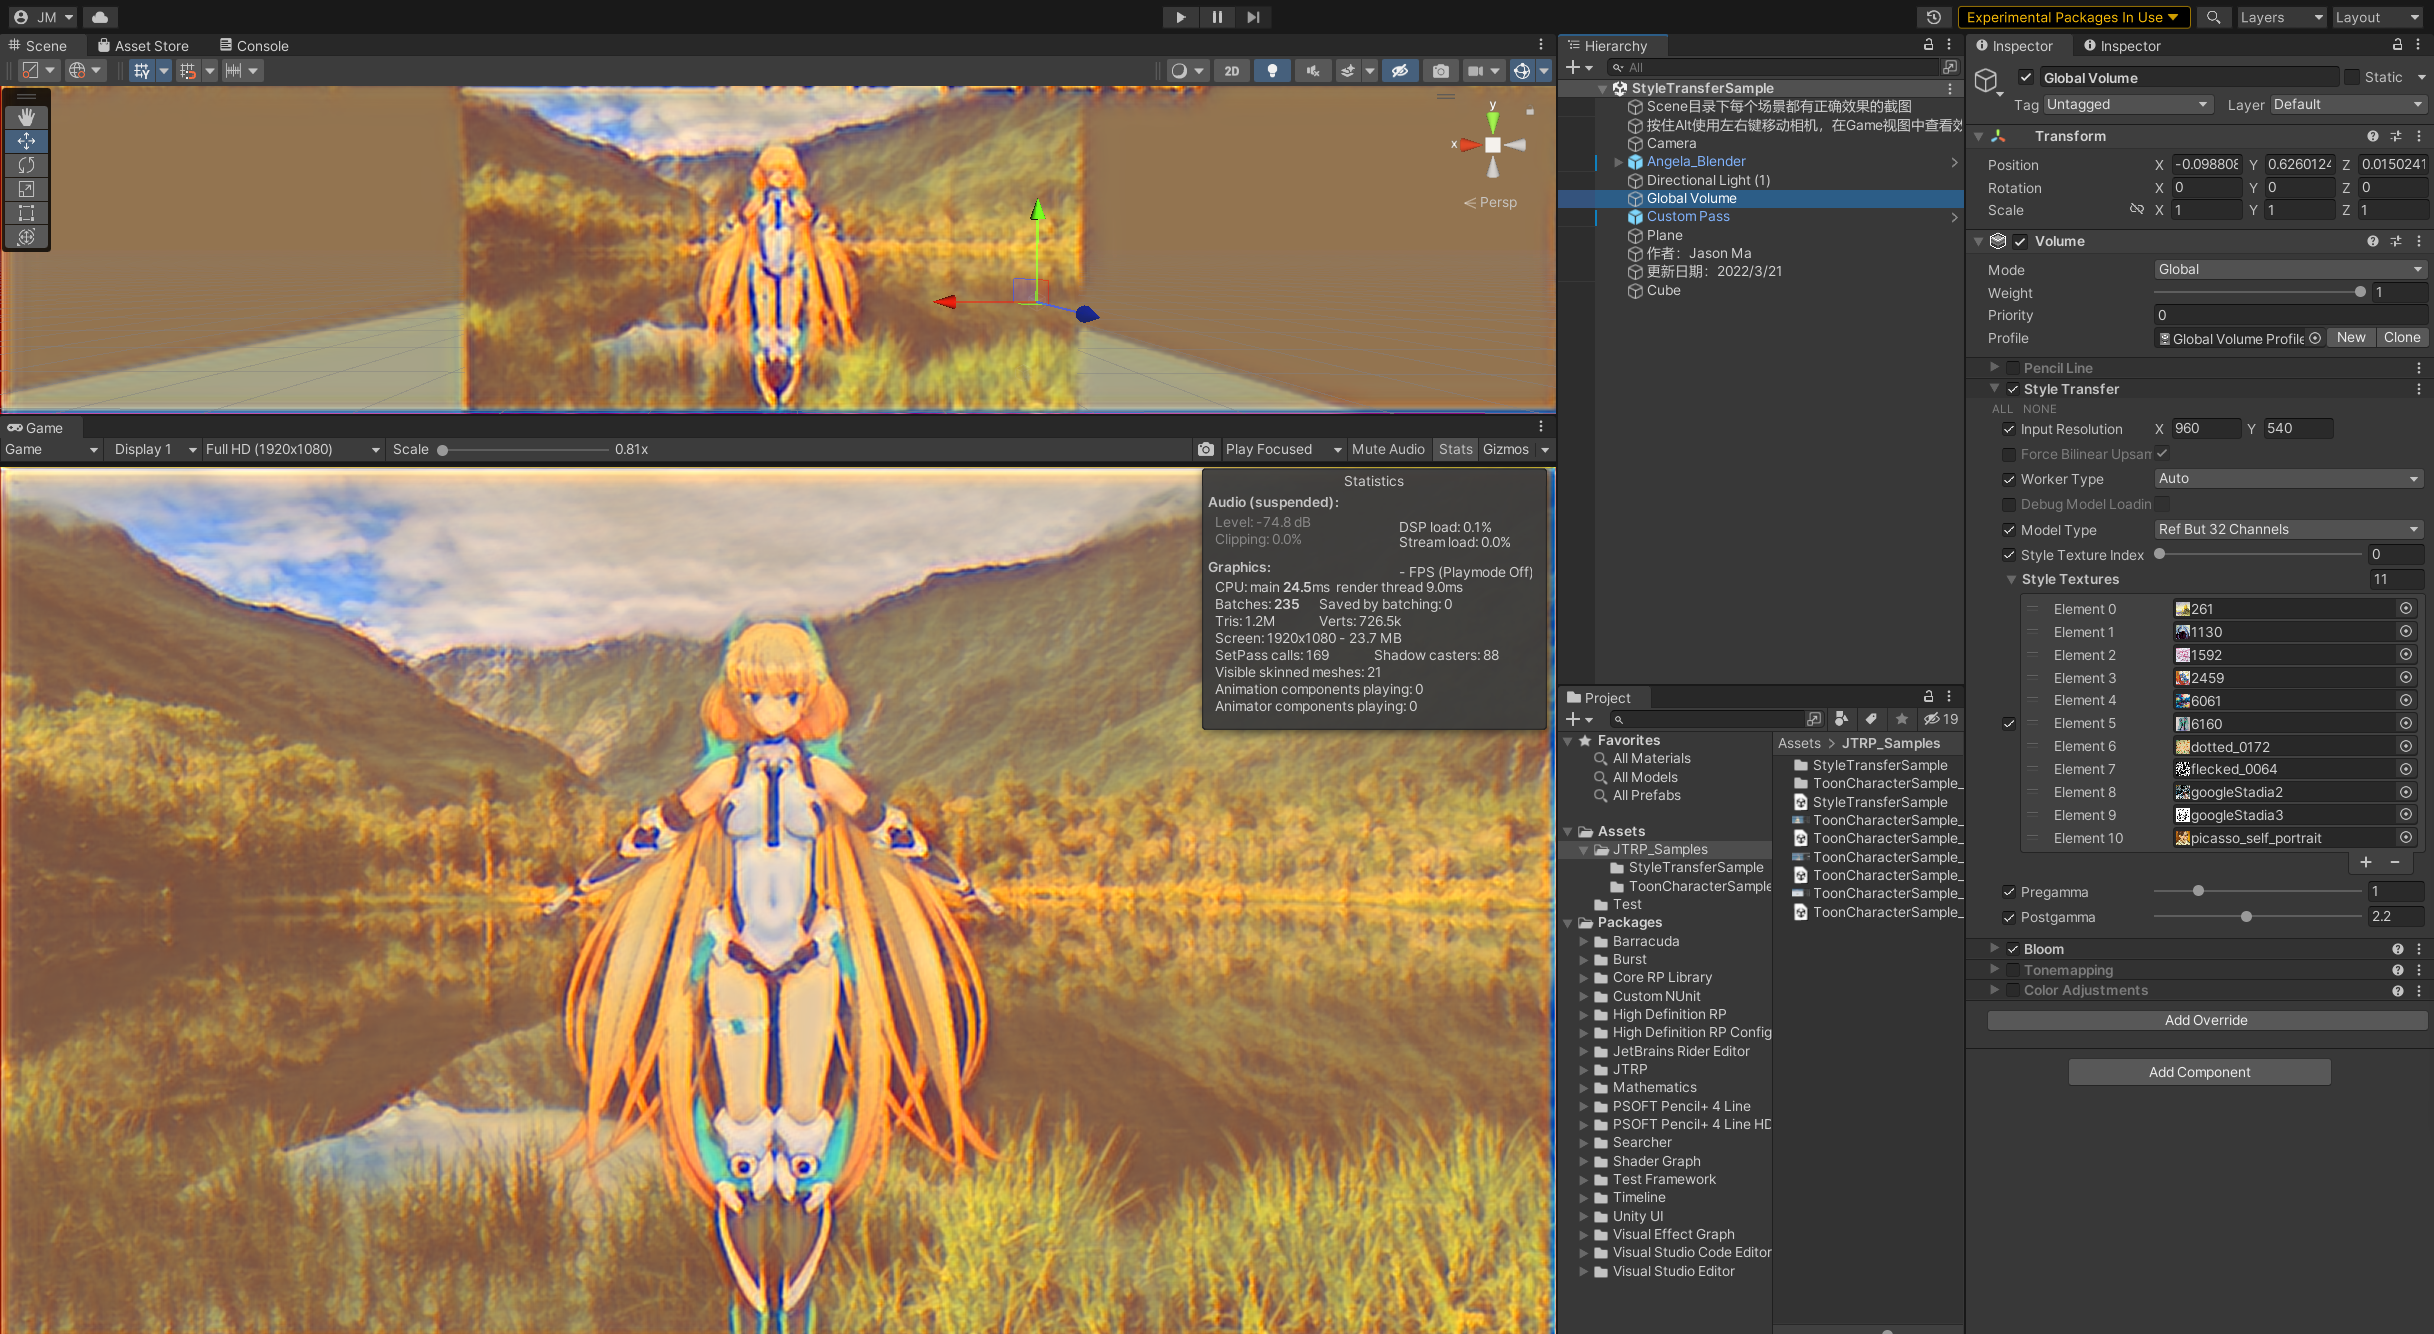The image size is (2434, 1334).
Task: Click the undo history icon
Action: [x=1934, y=17]
